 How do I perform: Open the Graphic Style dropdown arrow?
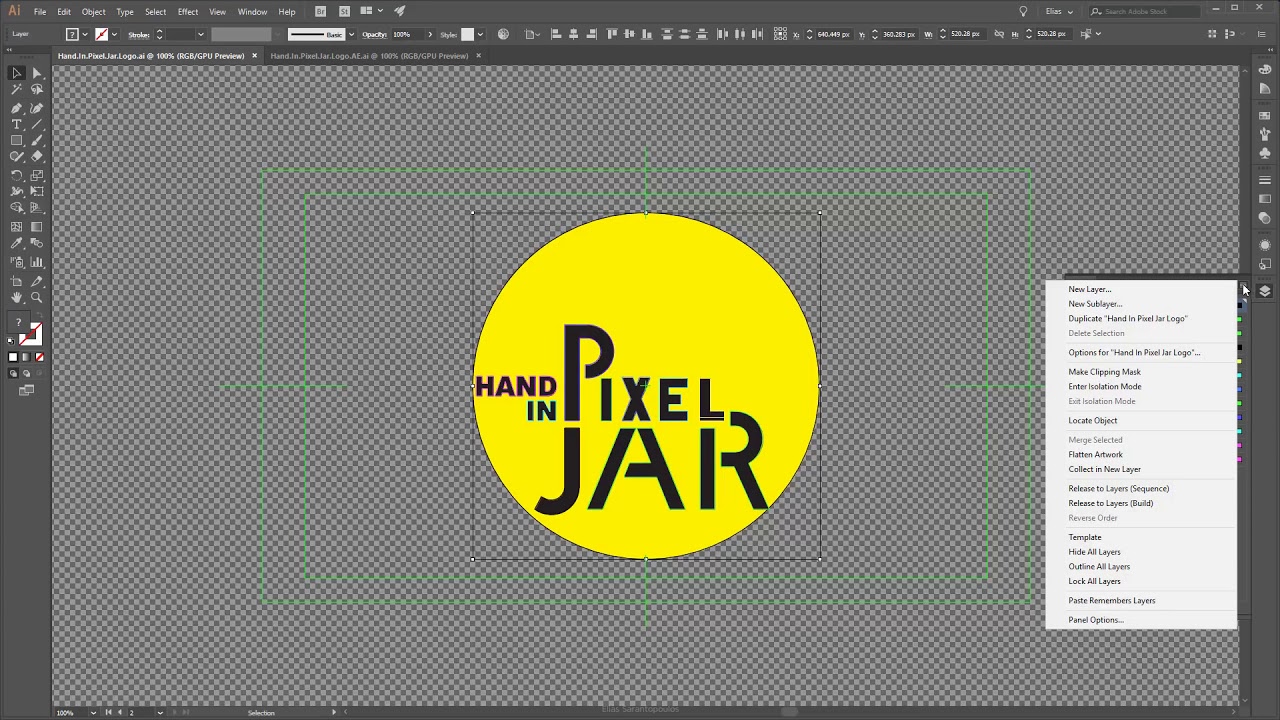(x=481, y=34)
